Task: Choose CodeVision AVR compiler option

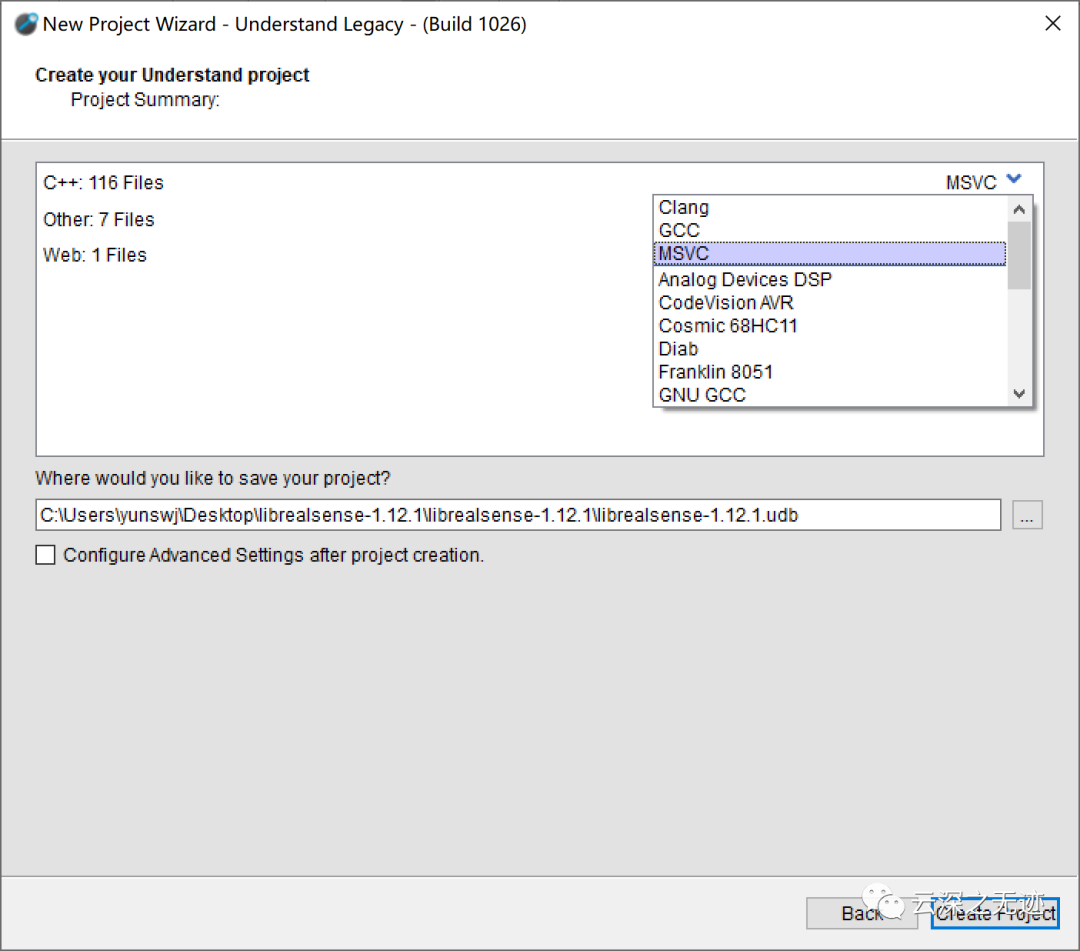Action: pos(726,303)
